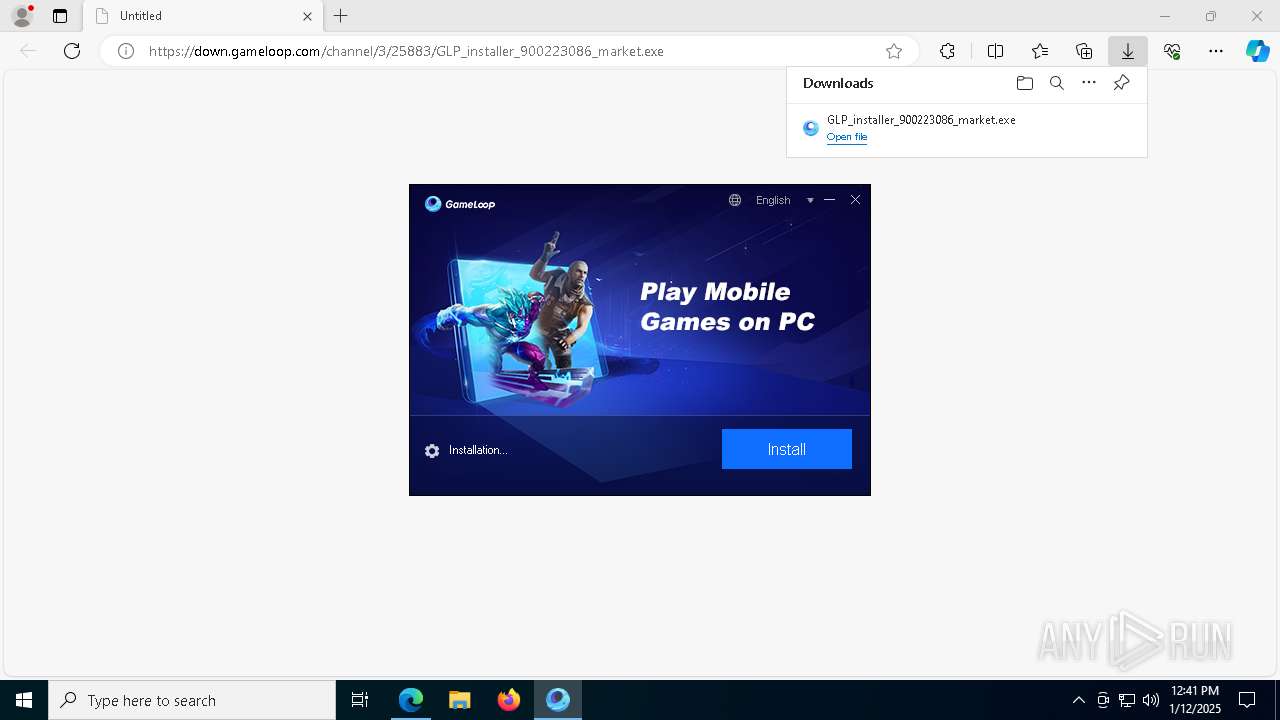Open Microsoft Edge from taskbar
The image size is (1280, 720).
411,700
